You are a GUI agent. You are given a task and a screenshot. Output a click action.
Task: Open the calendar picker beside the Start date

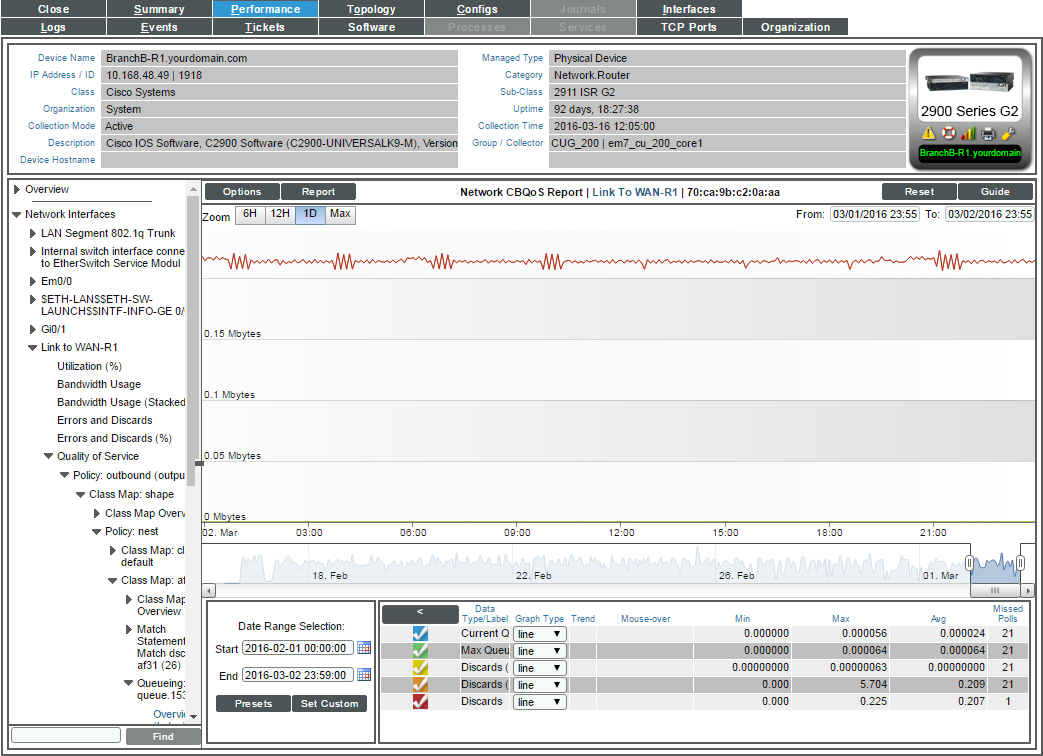(x=364, y=648)
